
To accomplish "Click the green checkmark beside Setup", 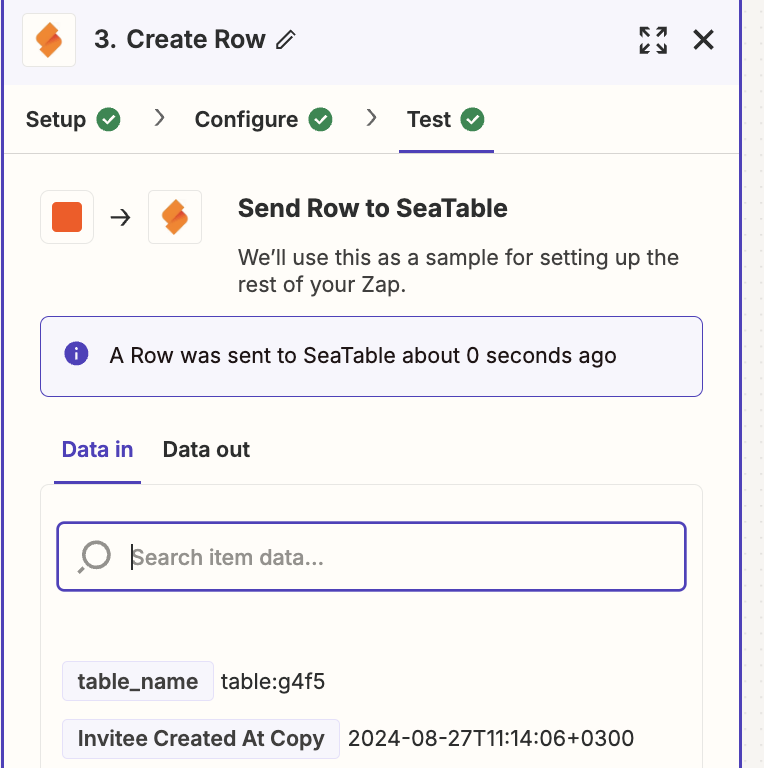I will pos(108,120).
